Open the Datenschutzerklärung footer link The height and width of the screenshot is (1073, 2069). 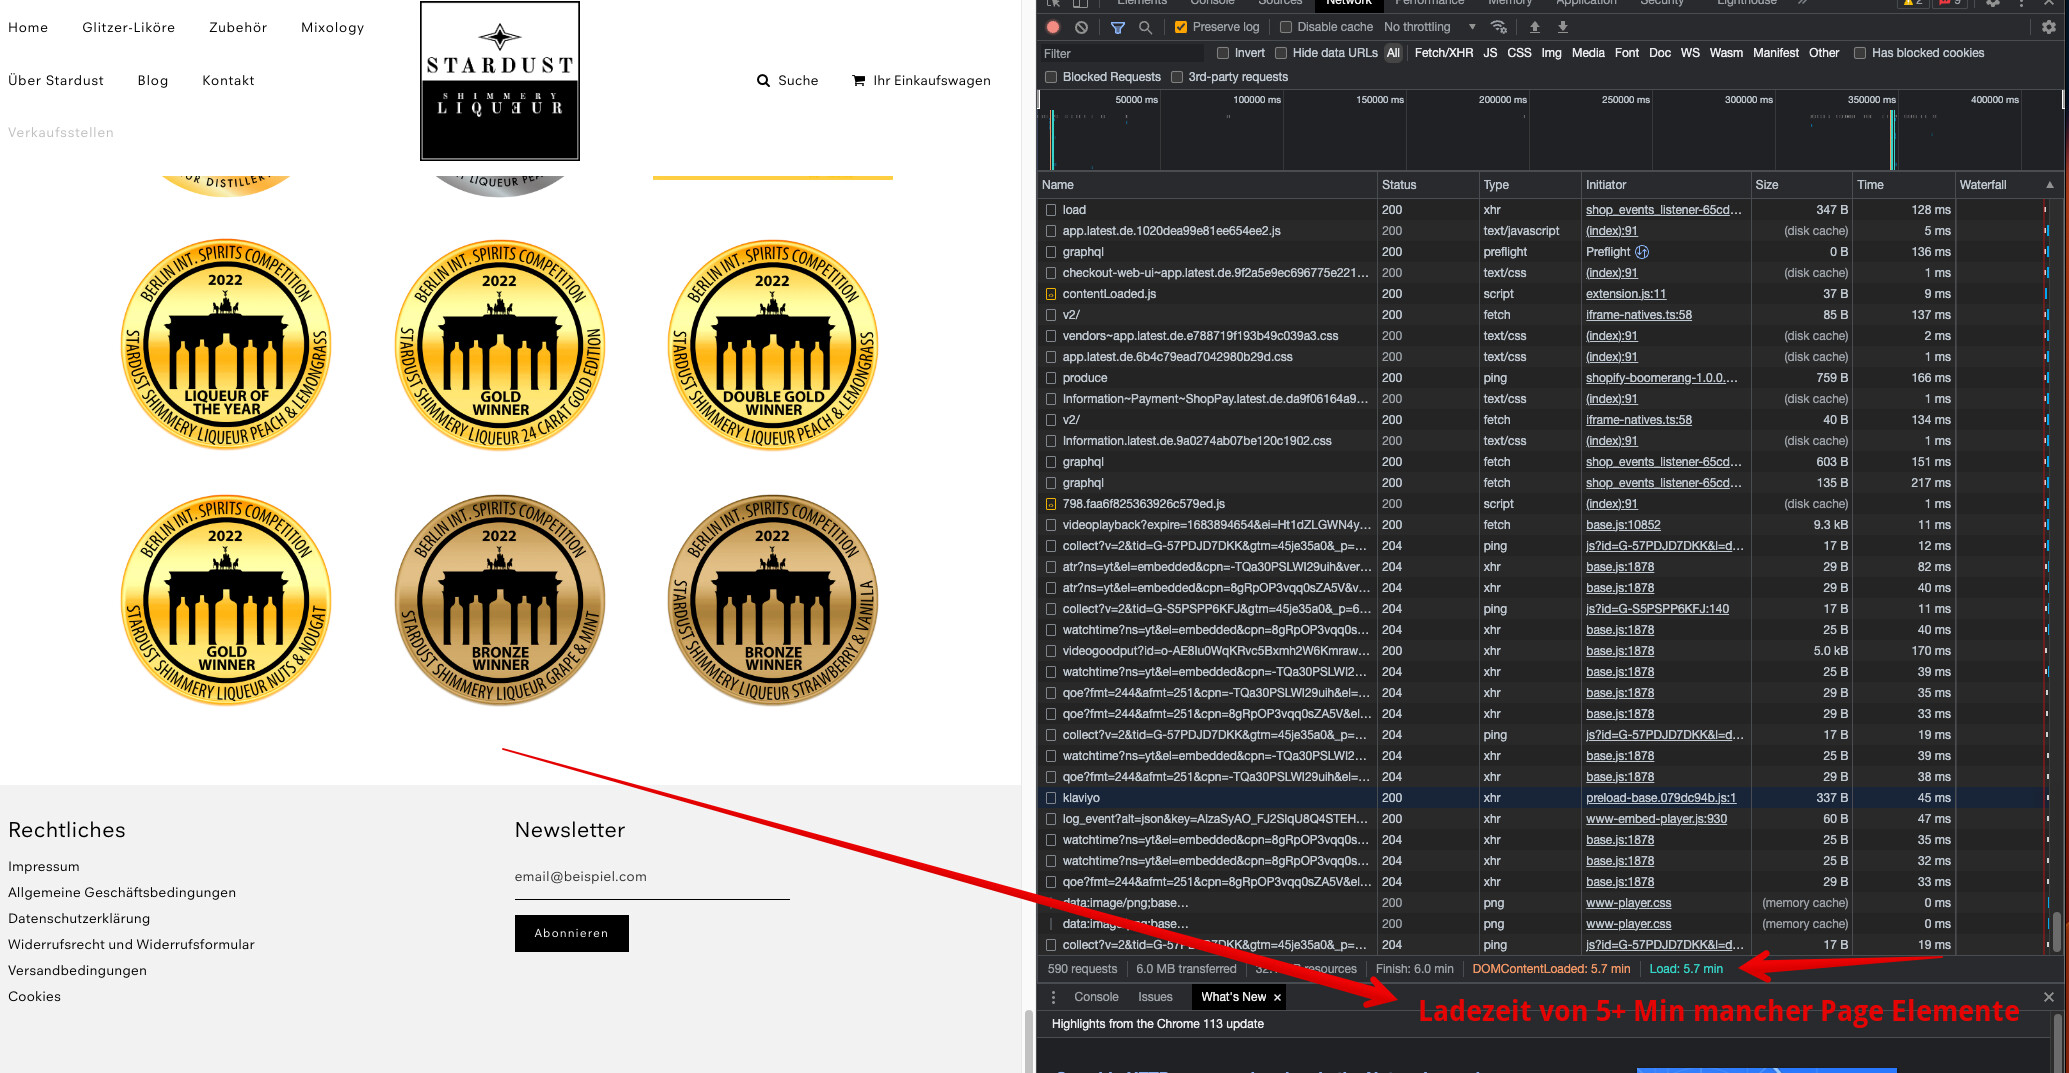[79, 919]
